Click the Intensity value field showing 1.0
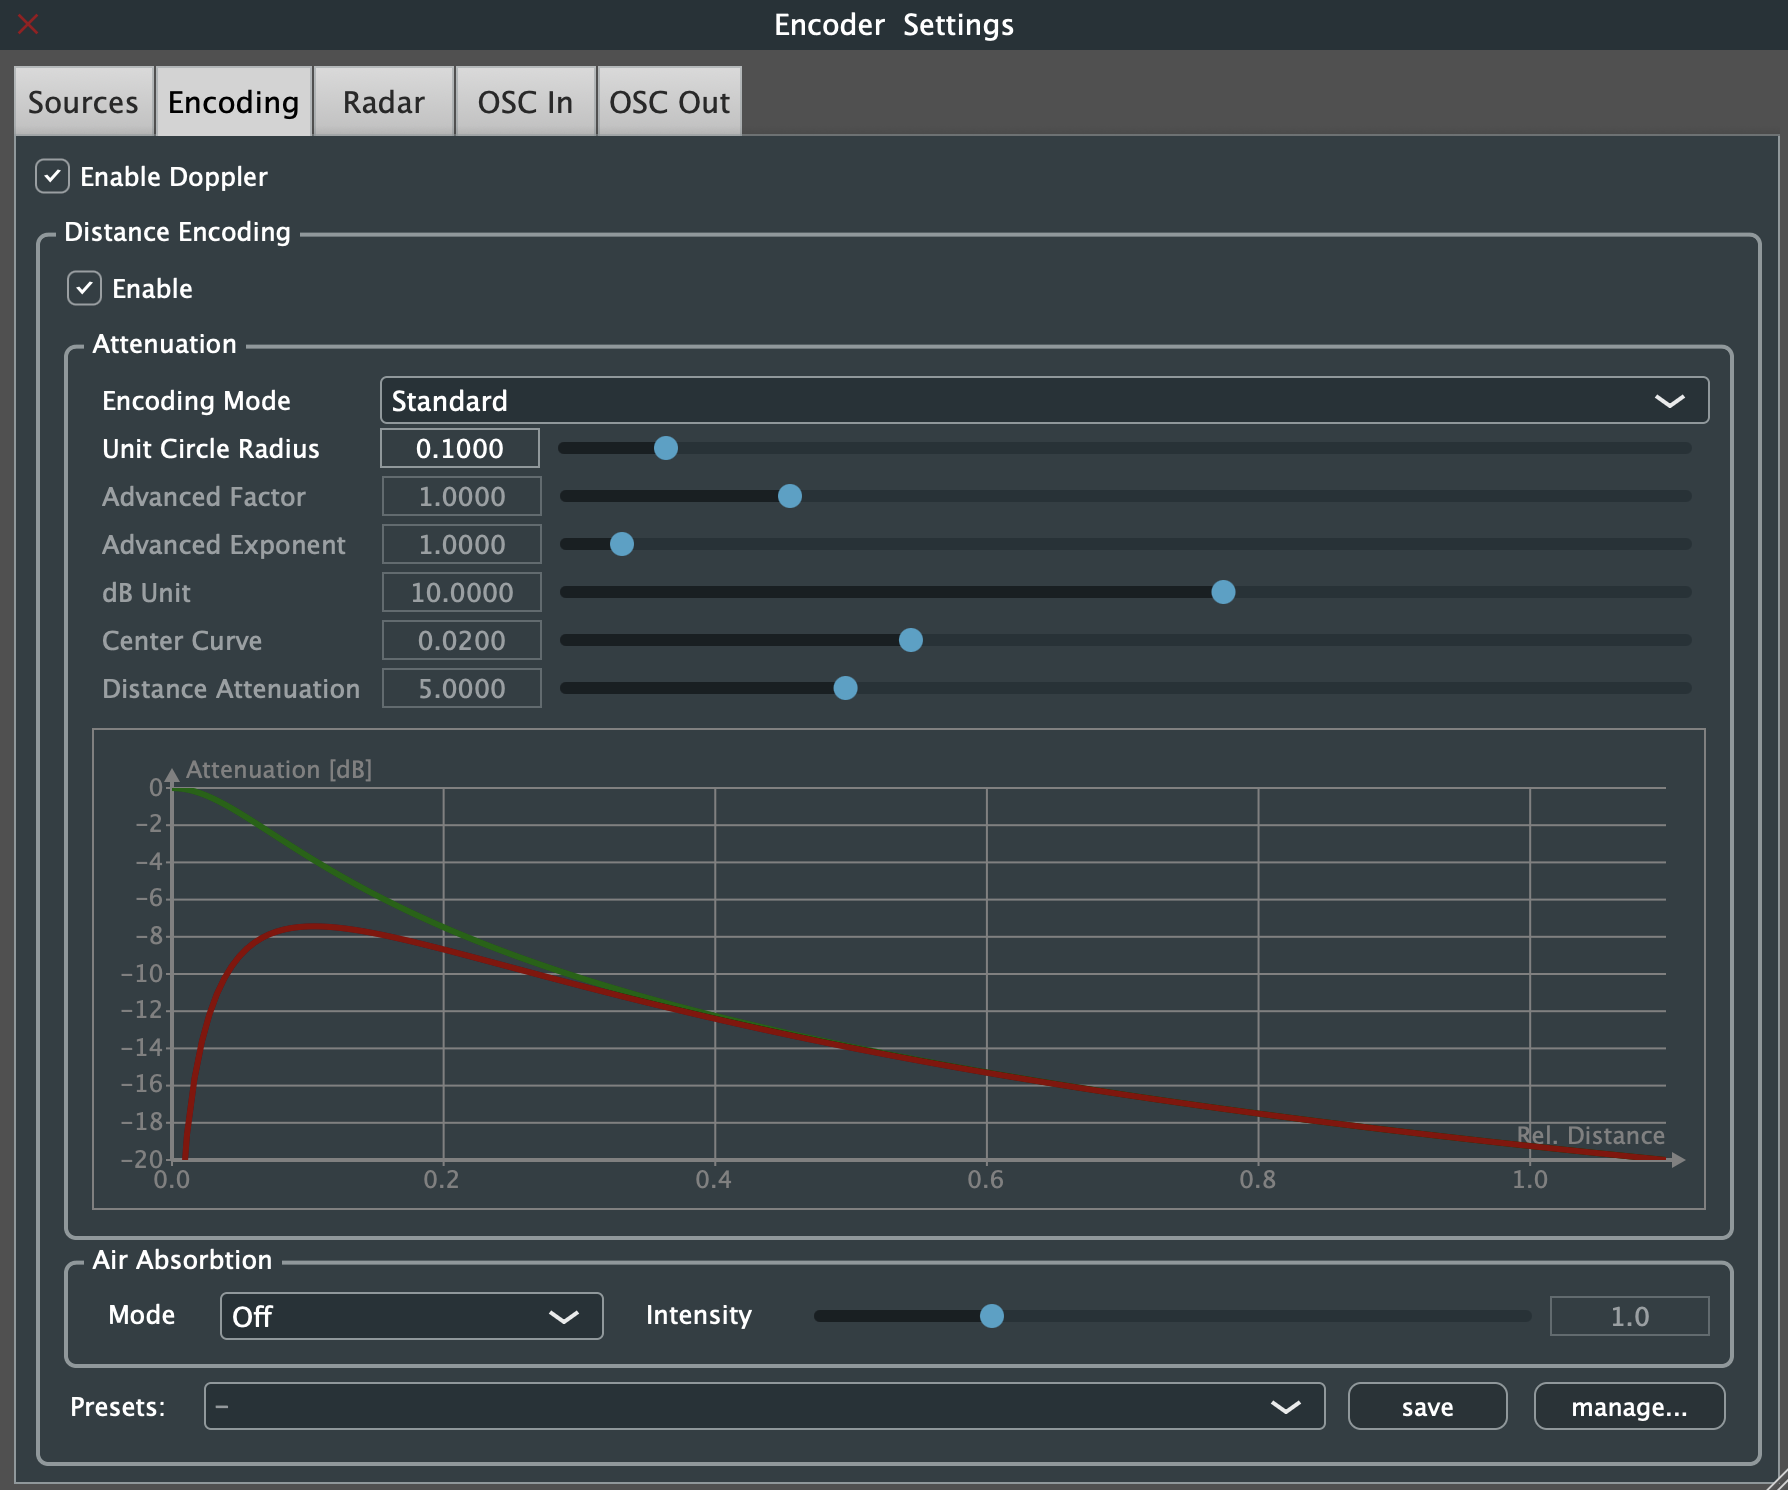 click(1628, 1316)
